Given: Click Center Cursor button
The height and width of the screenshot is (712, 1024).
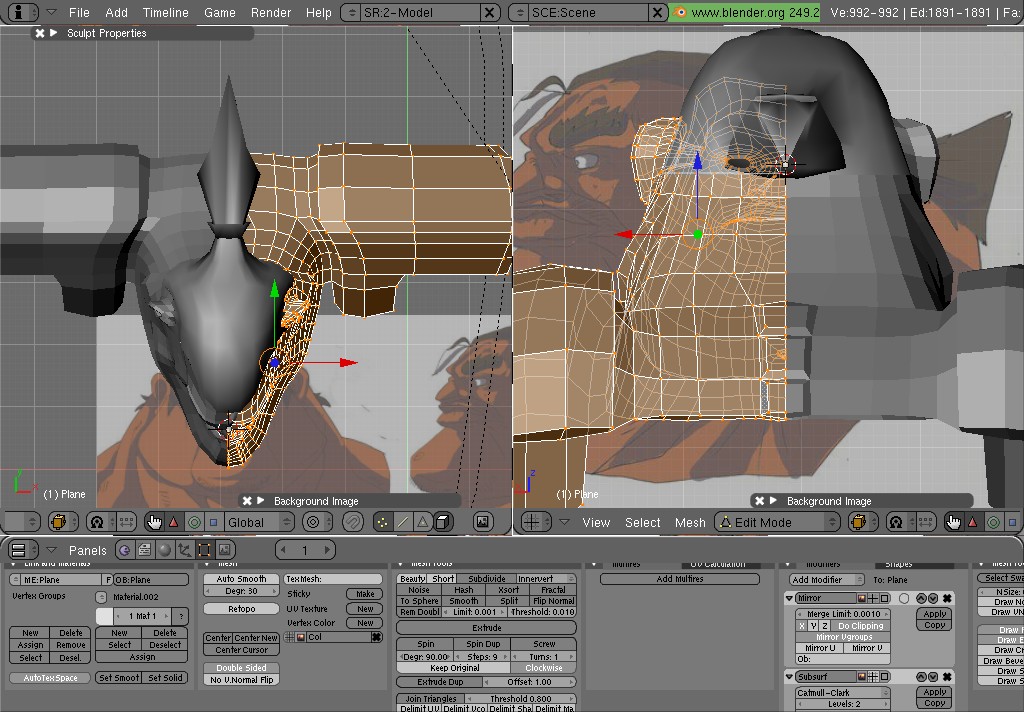Looking at the screenshot, I should tap(242, 650).
